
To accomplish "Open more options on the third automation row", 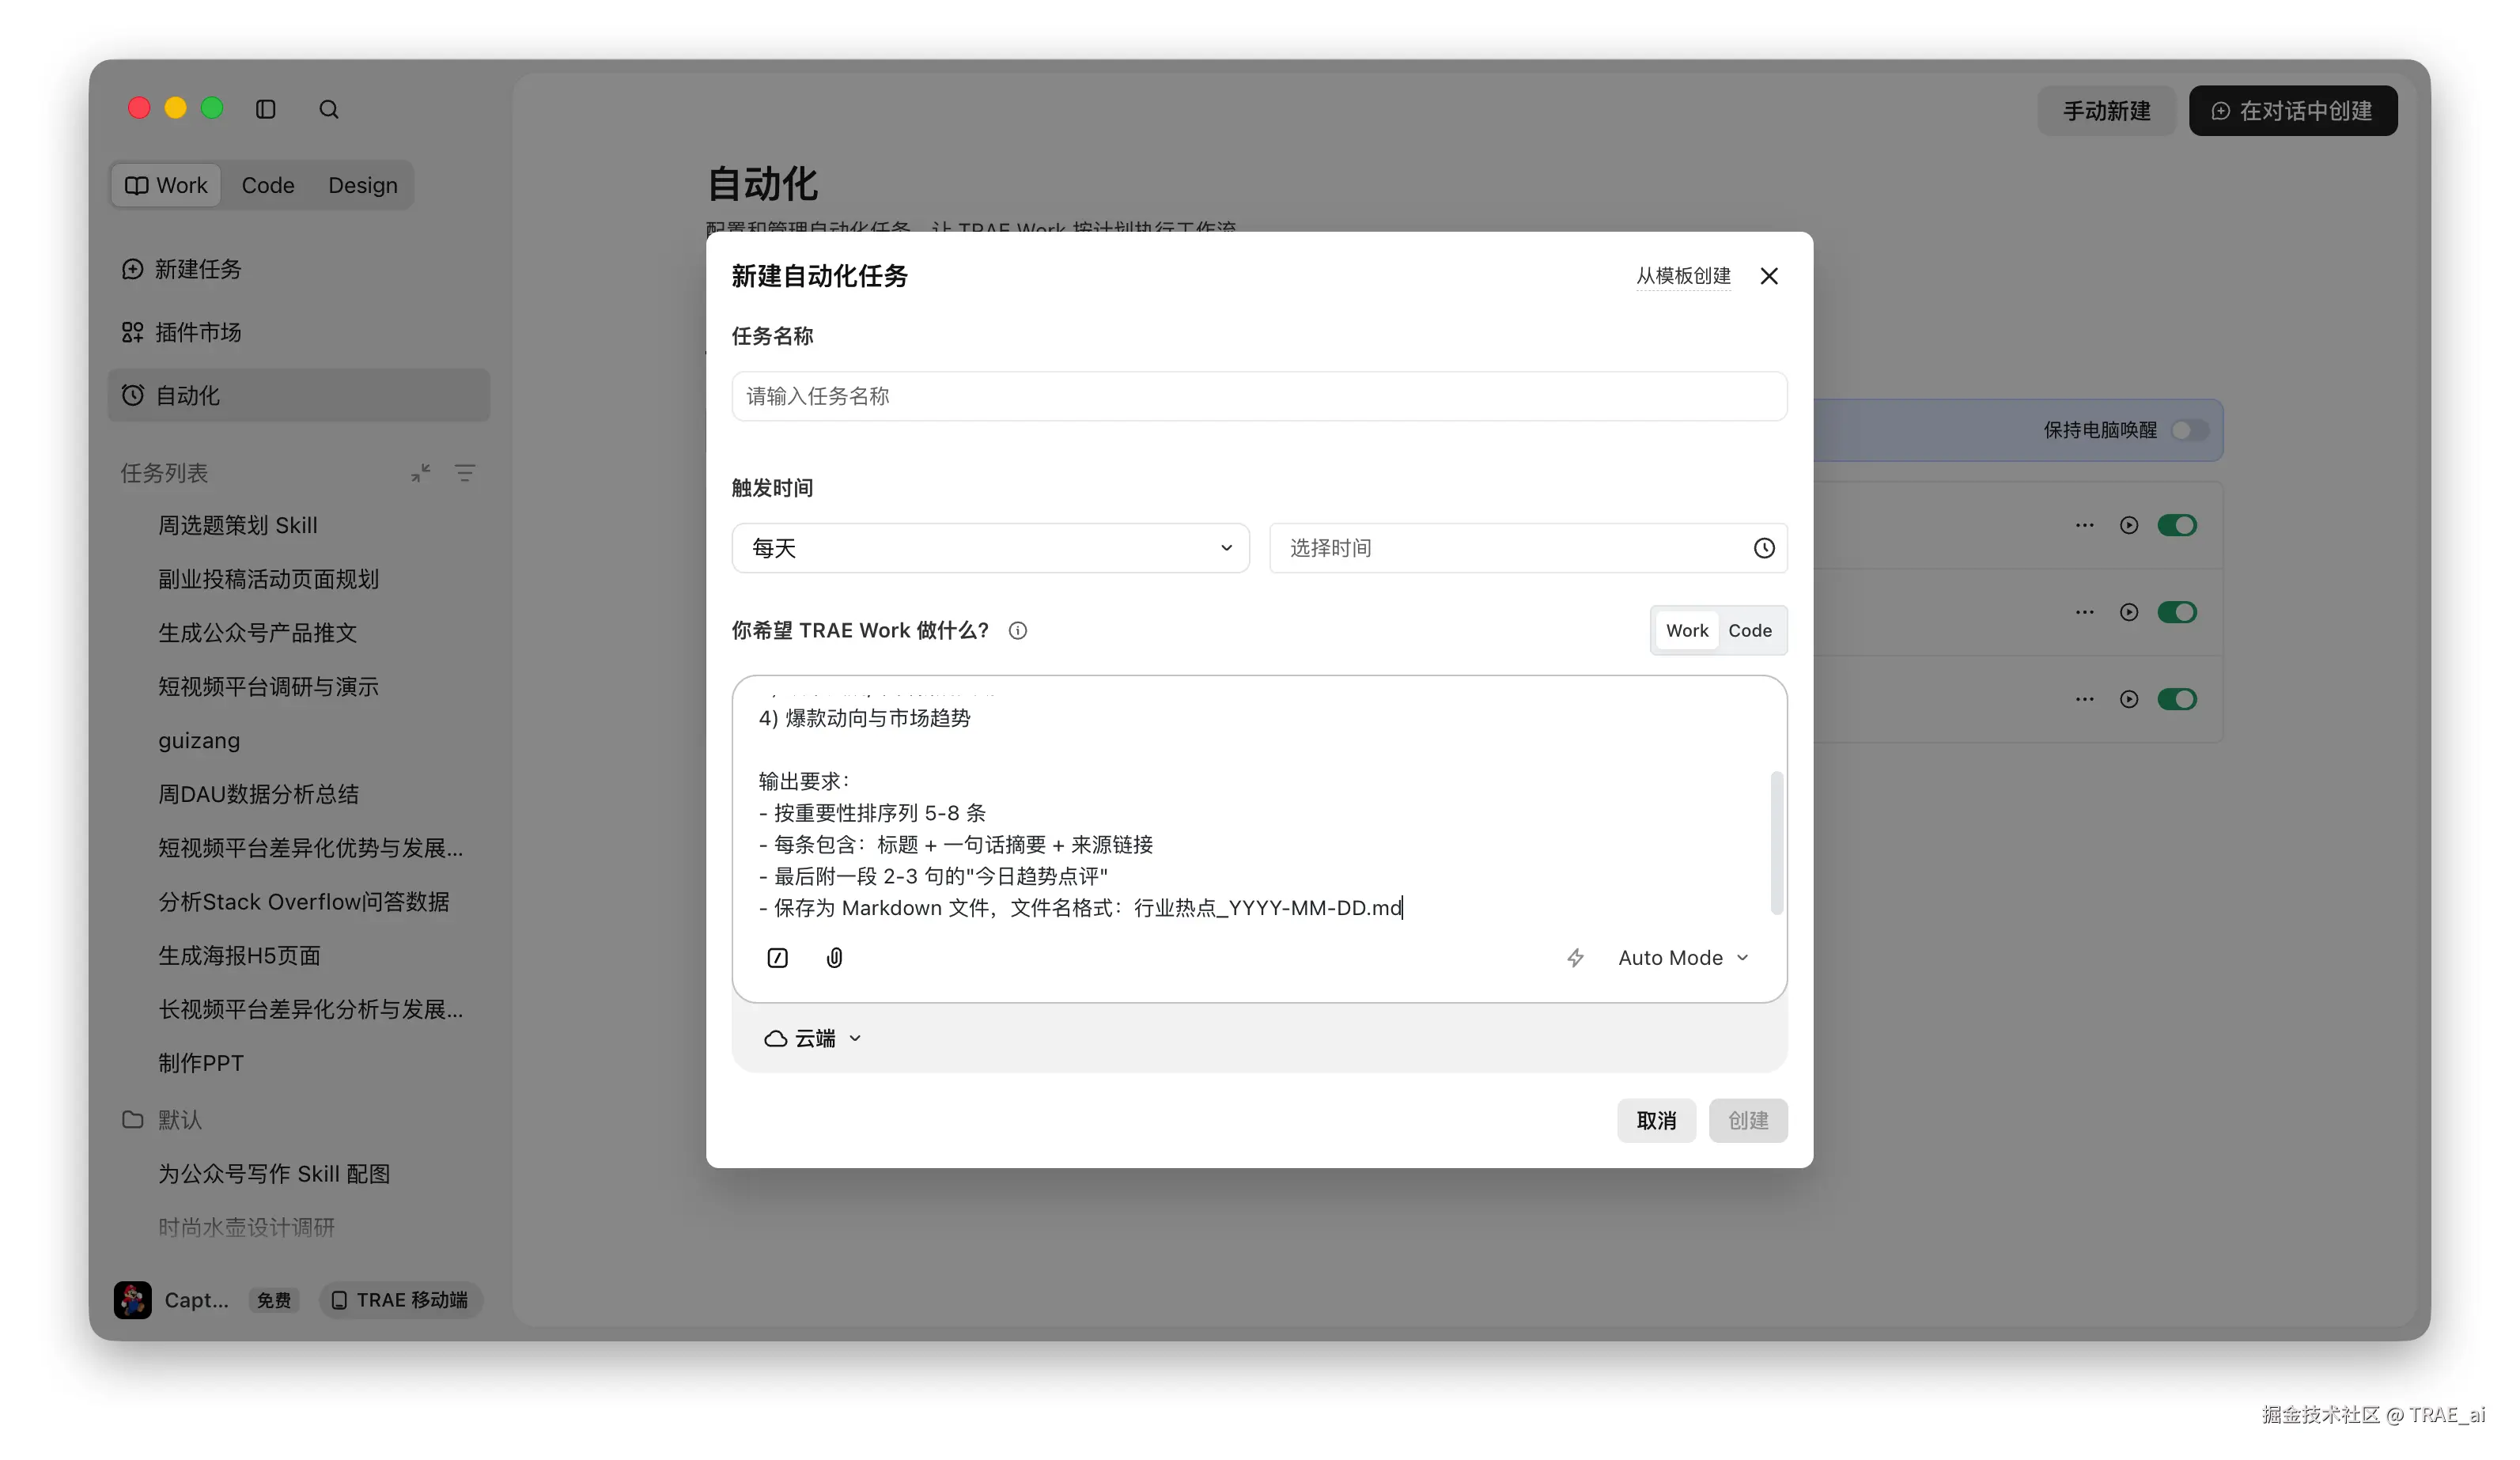I will click(2084, 699).
